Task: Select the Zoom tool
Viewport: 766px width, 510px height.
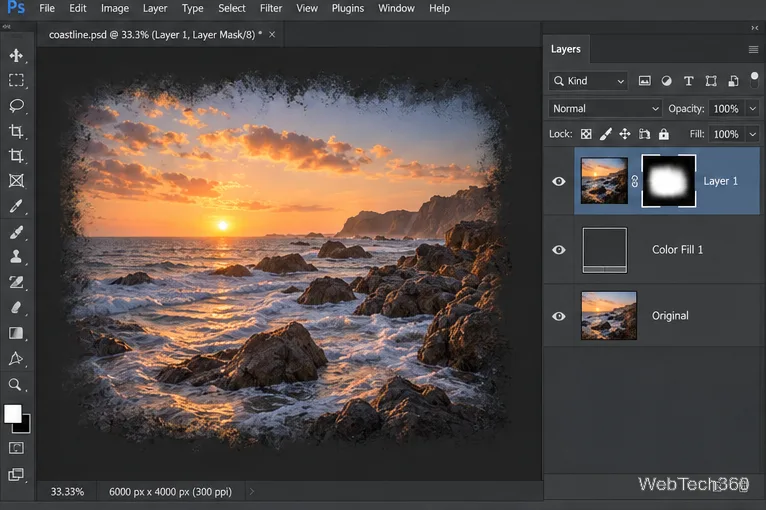Action: pyautogui.click(x=15, y=384)
